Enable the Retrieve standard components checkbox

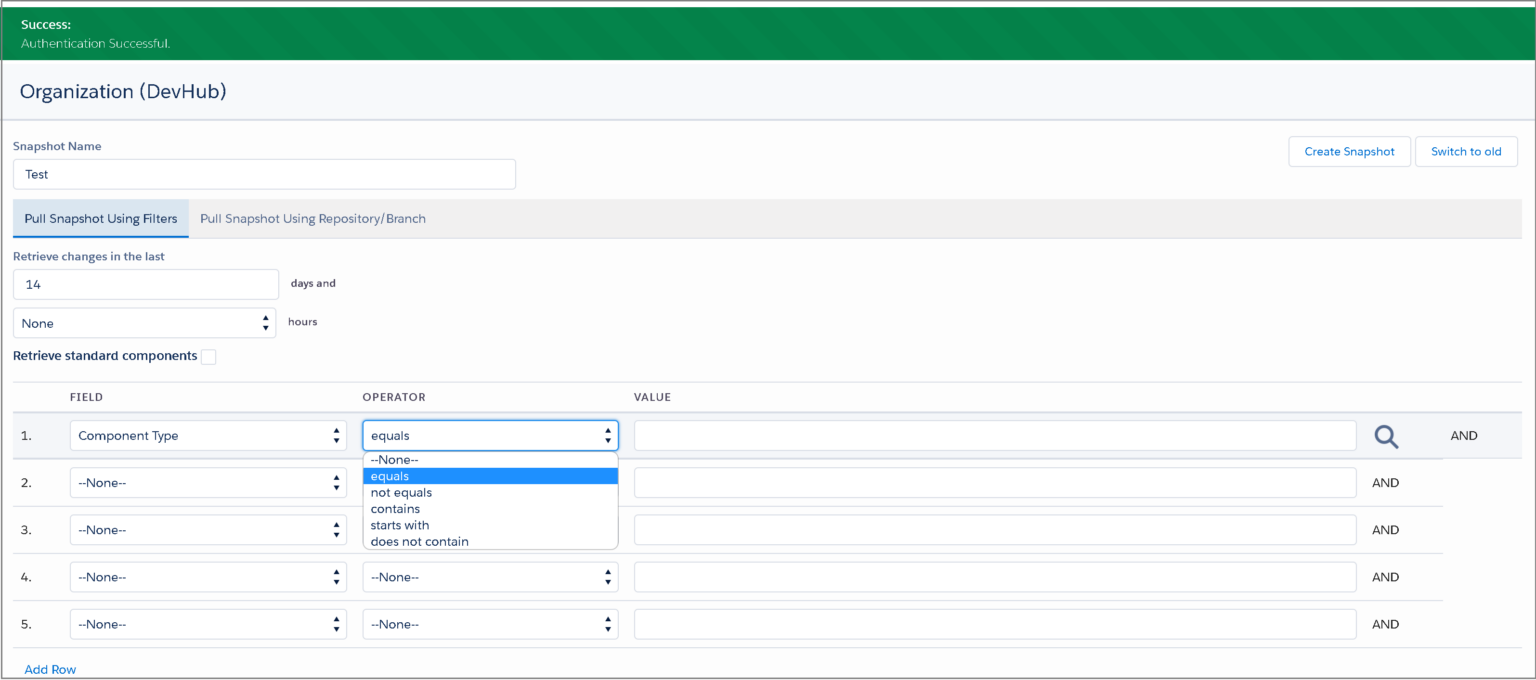coord(209,356)
